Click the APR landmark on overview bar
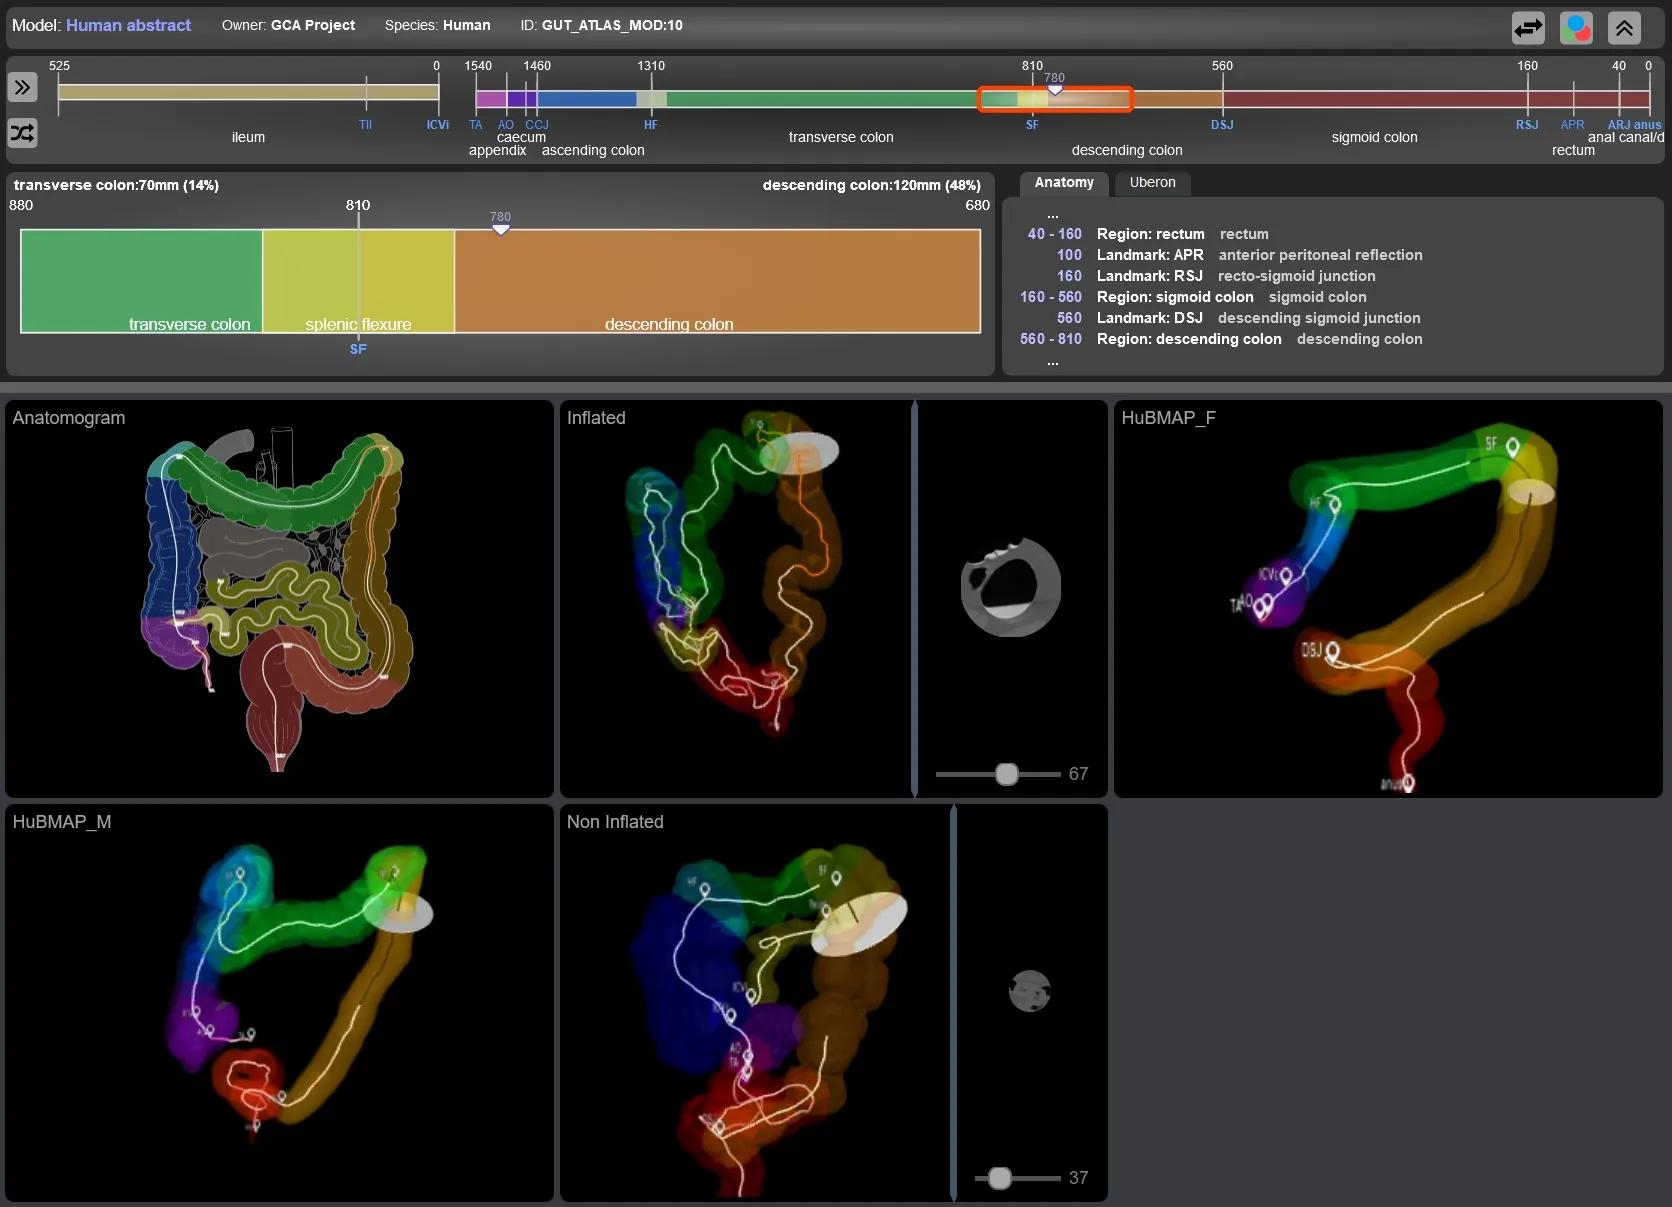Screen dimensions: 1672x1207 [x=1572, y=125]
